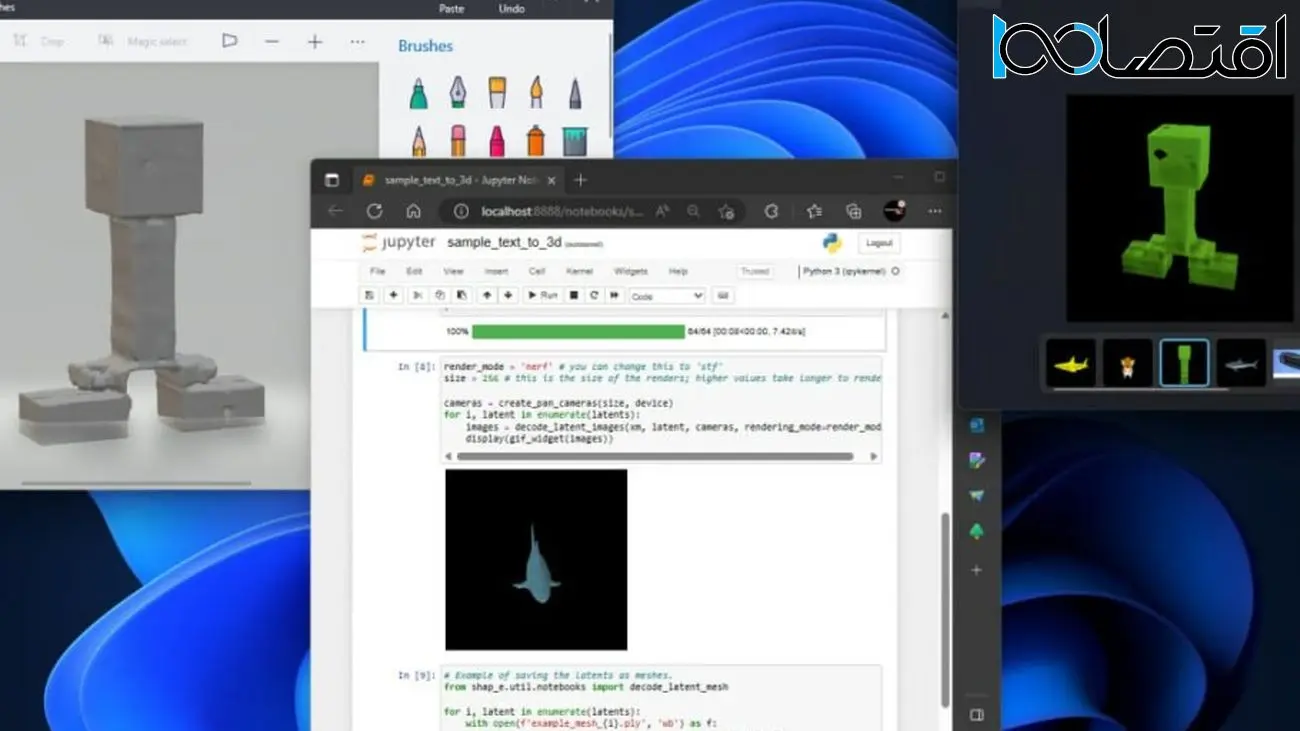Click Magic select in Paint 3D toolbar
Screen dimensions: 1300x731
143,41
